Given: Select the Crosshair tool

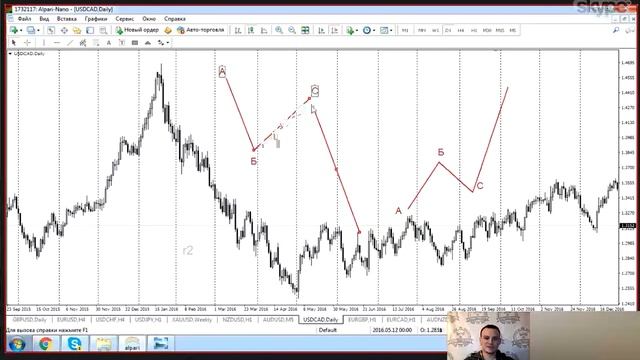Looking at the screenshot, I should click(27, 42).
